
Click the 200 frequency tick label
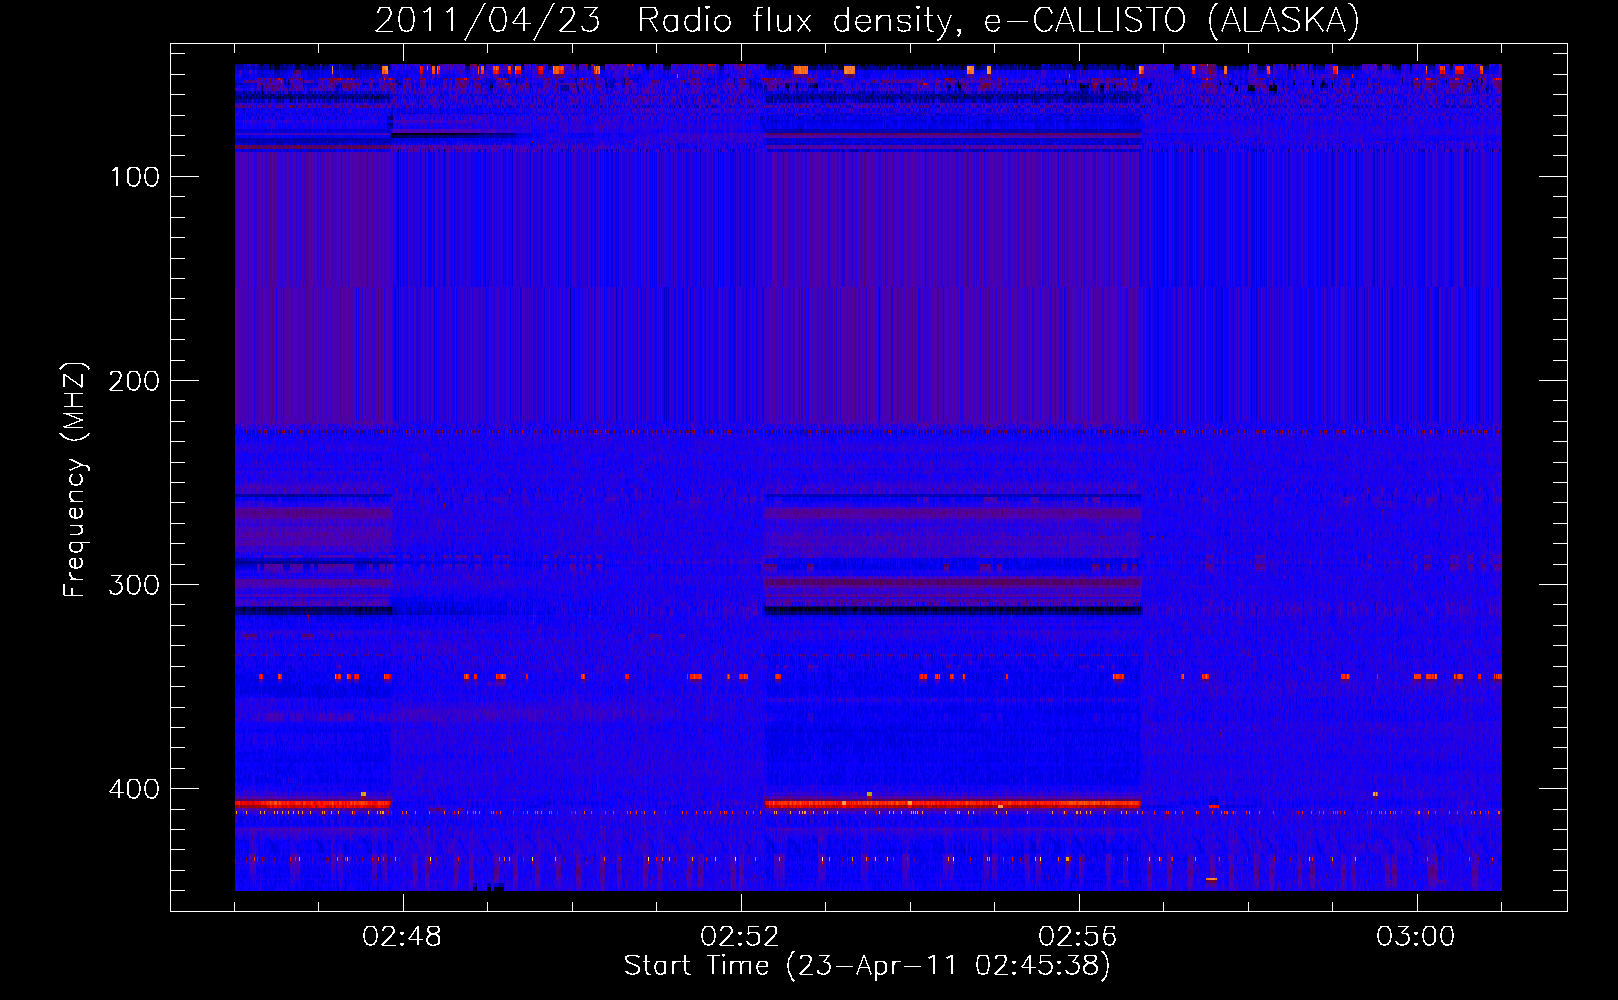coord(134,381)
